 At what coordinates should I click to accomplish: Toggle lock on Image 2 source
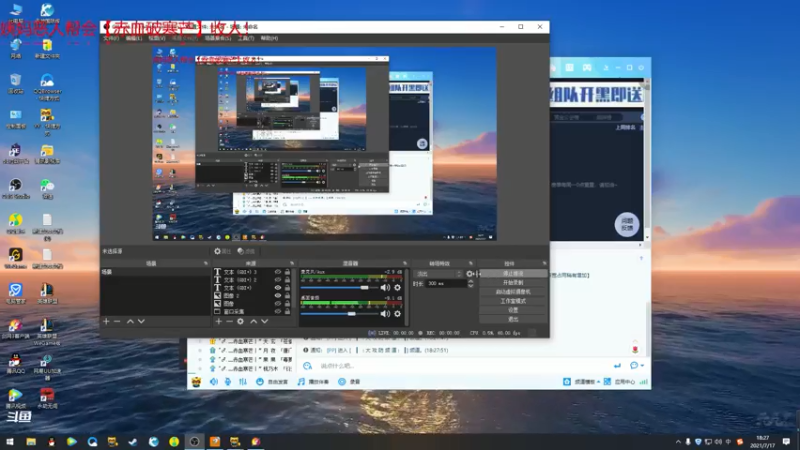coord(287,295)
